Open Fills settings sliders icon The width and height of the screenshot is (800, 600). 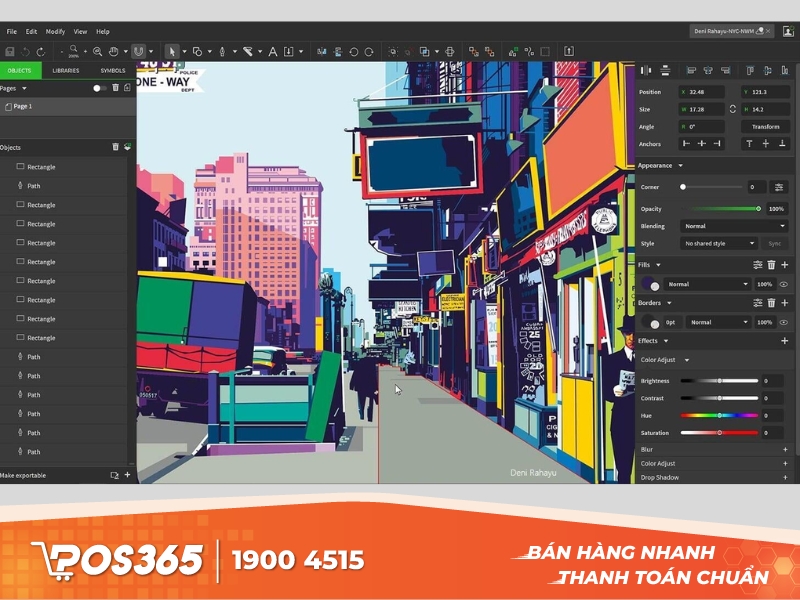coord(758,265)
